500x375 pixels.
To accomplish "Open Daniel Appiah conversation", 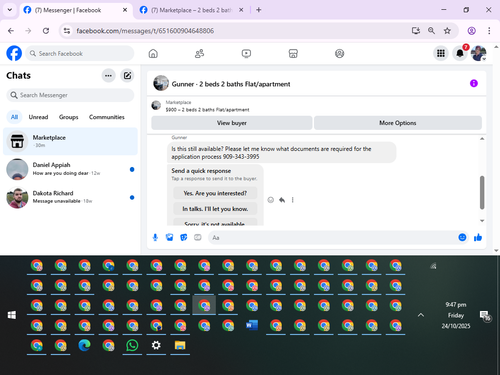I will (70, 169).
